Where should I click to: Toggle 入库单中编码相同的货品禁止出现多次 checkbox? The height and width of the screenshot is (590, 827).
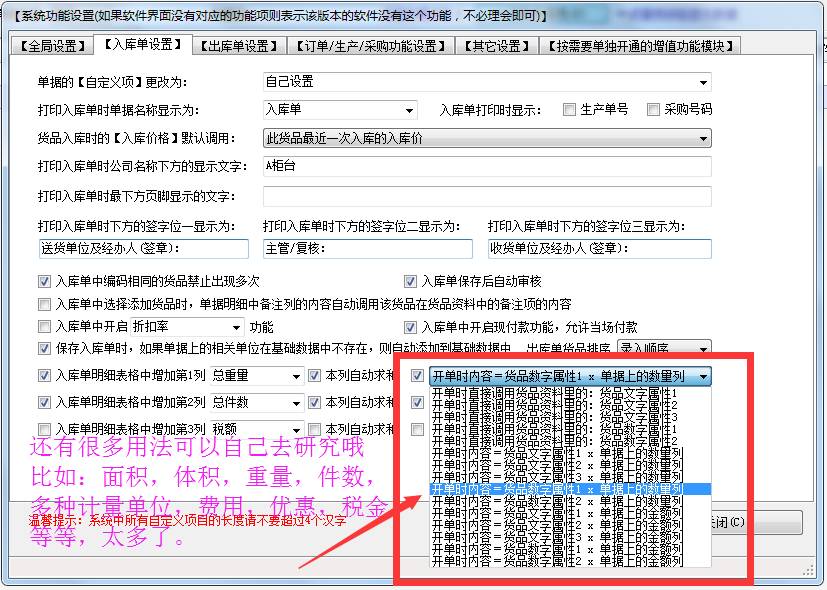(x=44, y=282)
